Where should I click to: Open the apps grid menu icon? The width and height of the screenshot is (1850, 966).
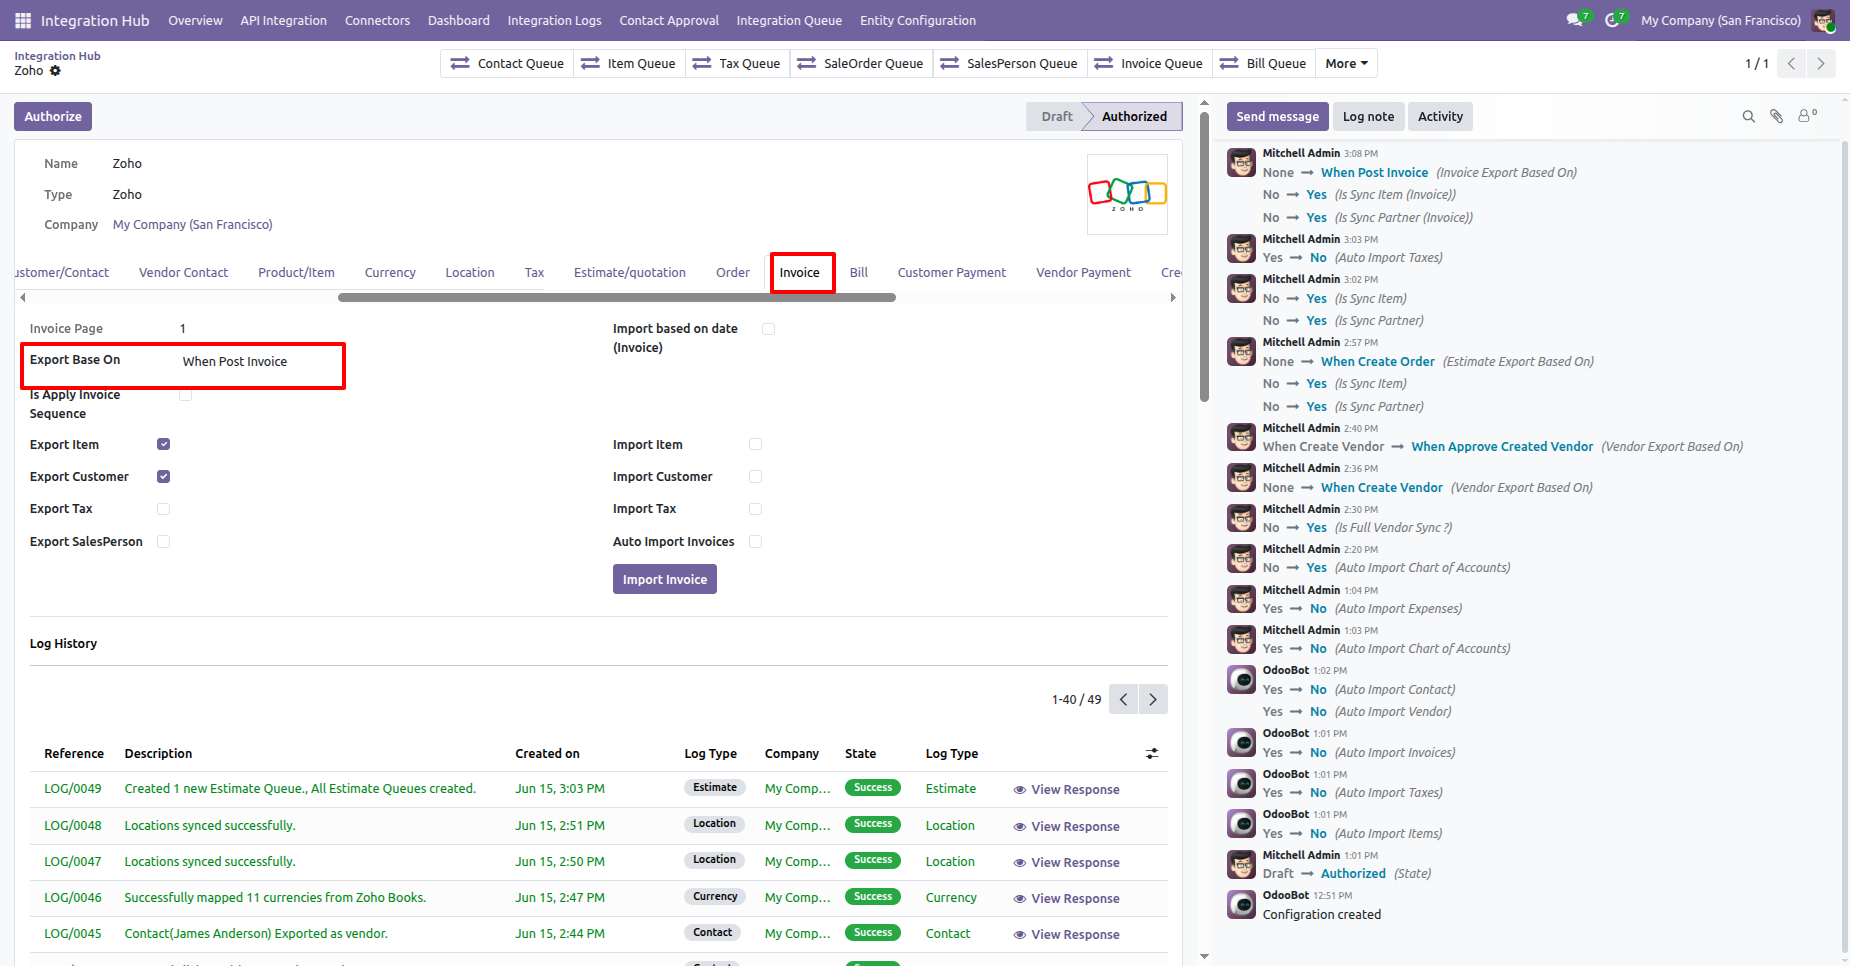click(x=23, y=20)
